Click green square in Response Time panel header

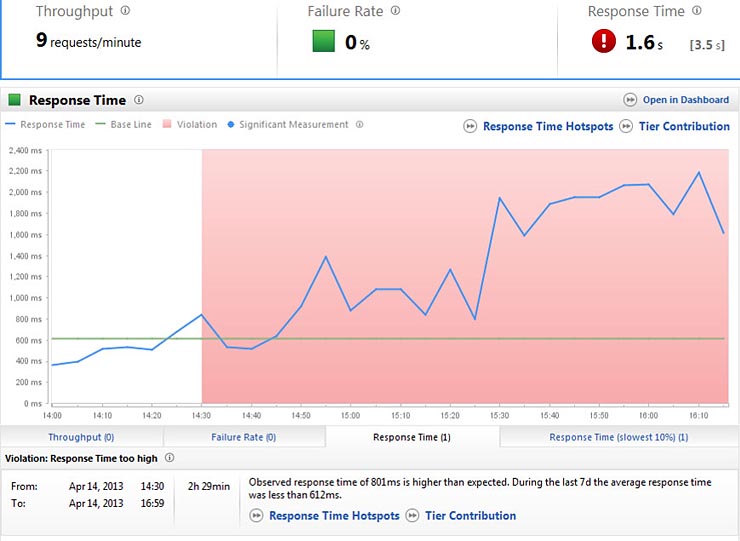point(15,100)
